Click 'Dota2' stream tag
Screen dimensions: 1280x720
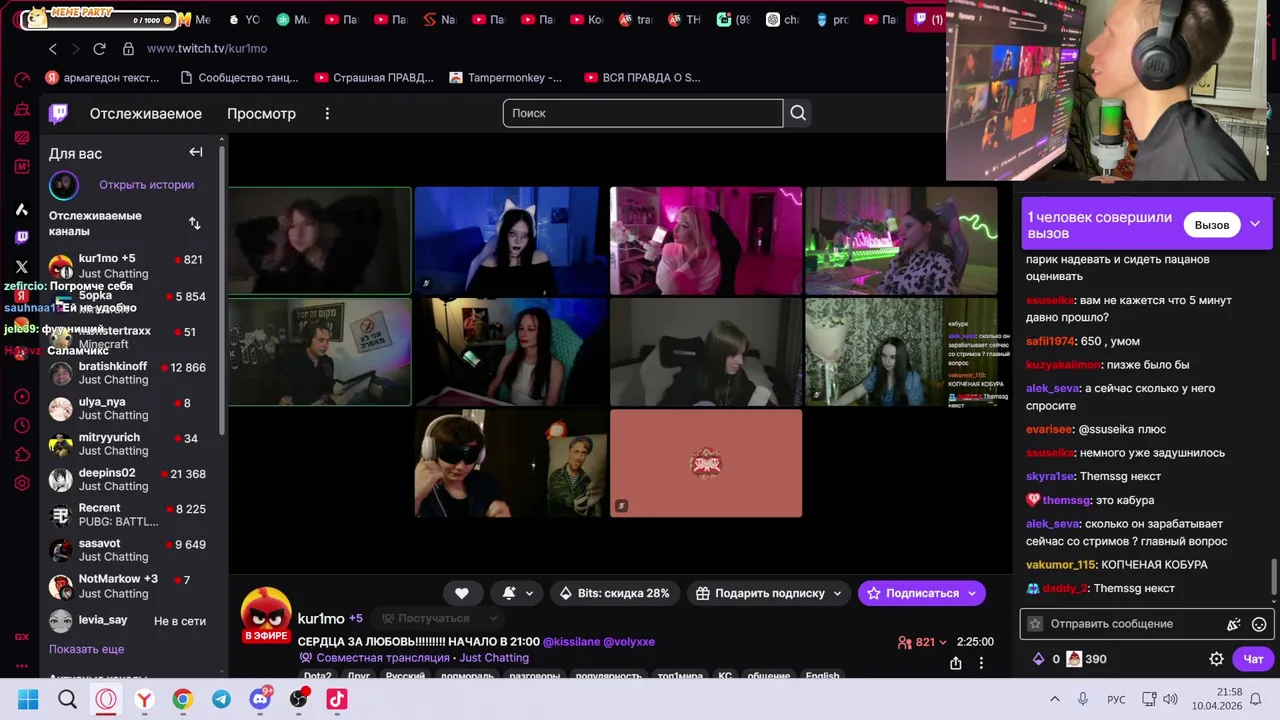coord(318,676)
